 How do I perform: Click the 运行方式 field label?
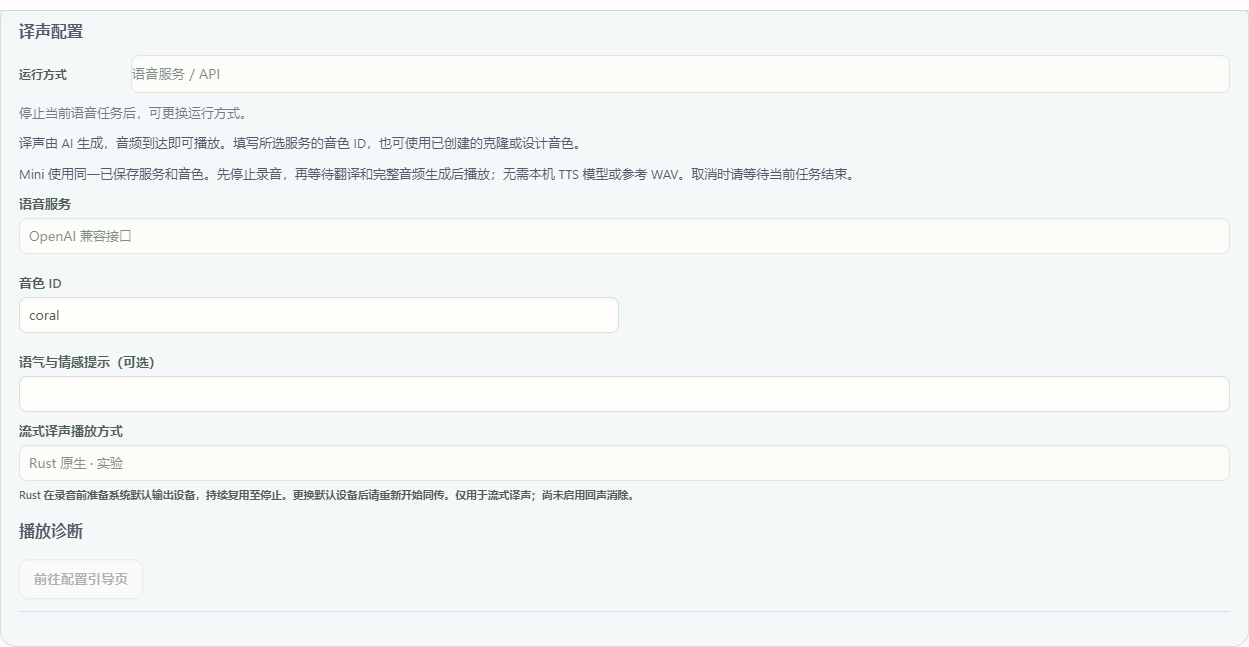(x=43, y=75)
